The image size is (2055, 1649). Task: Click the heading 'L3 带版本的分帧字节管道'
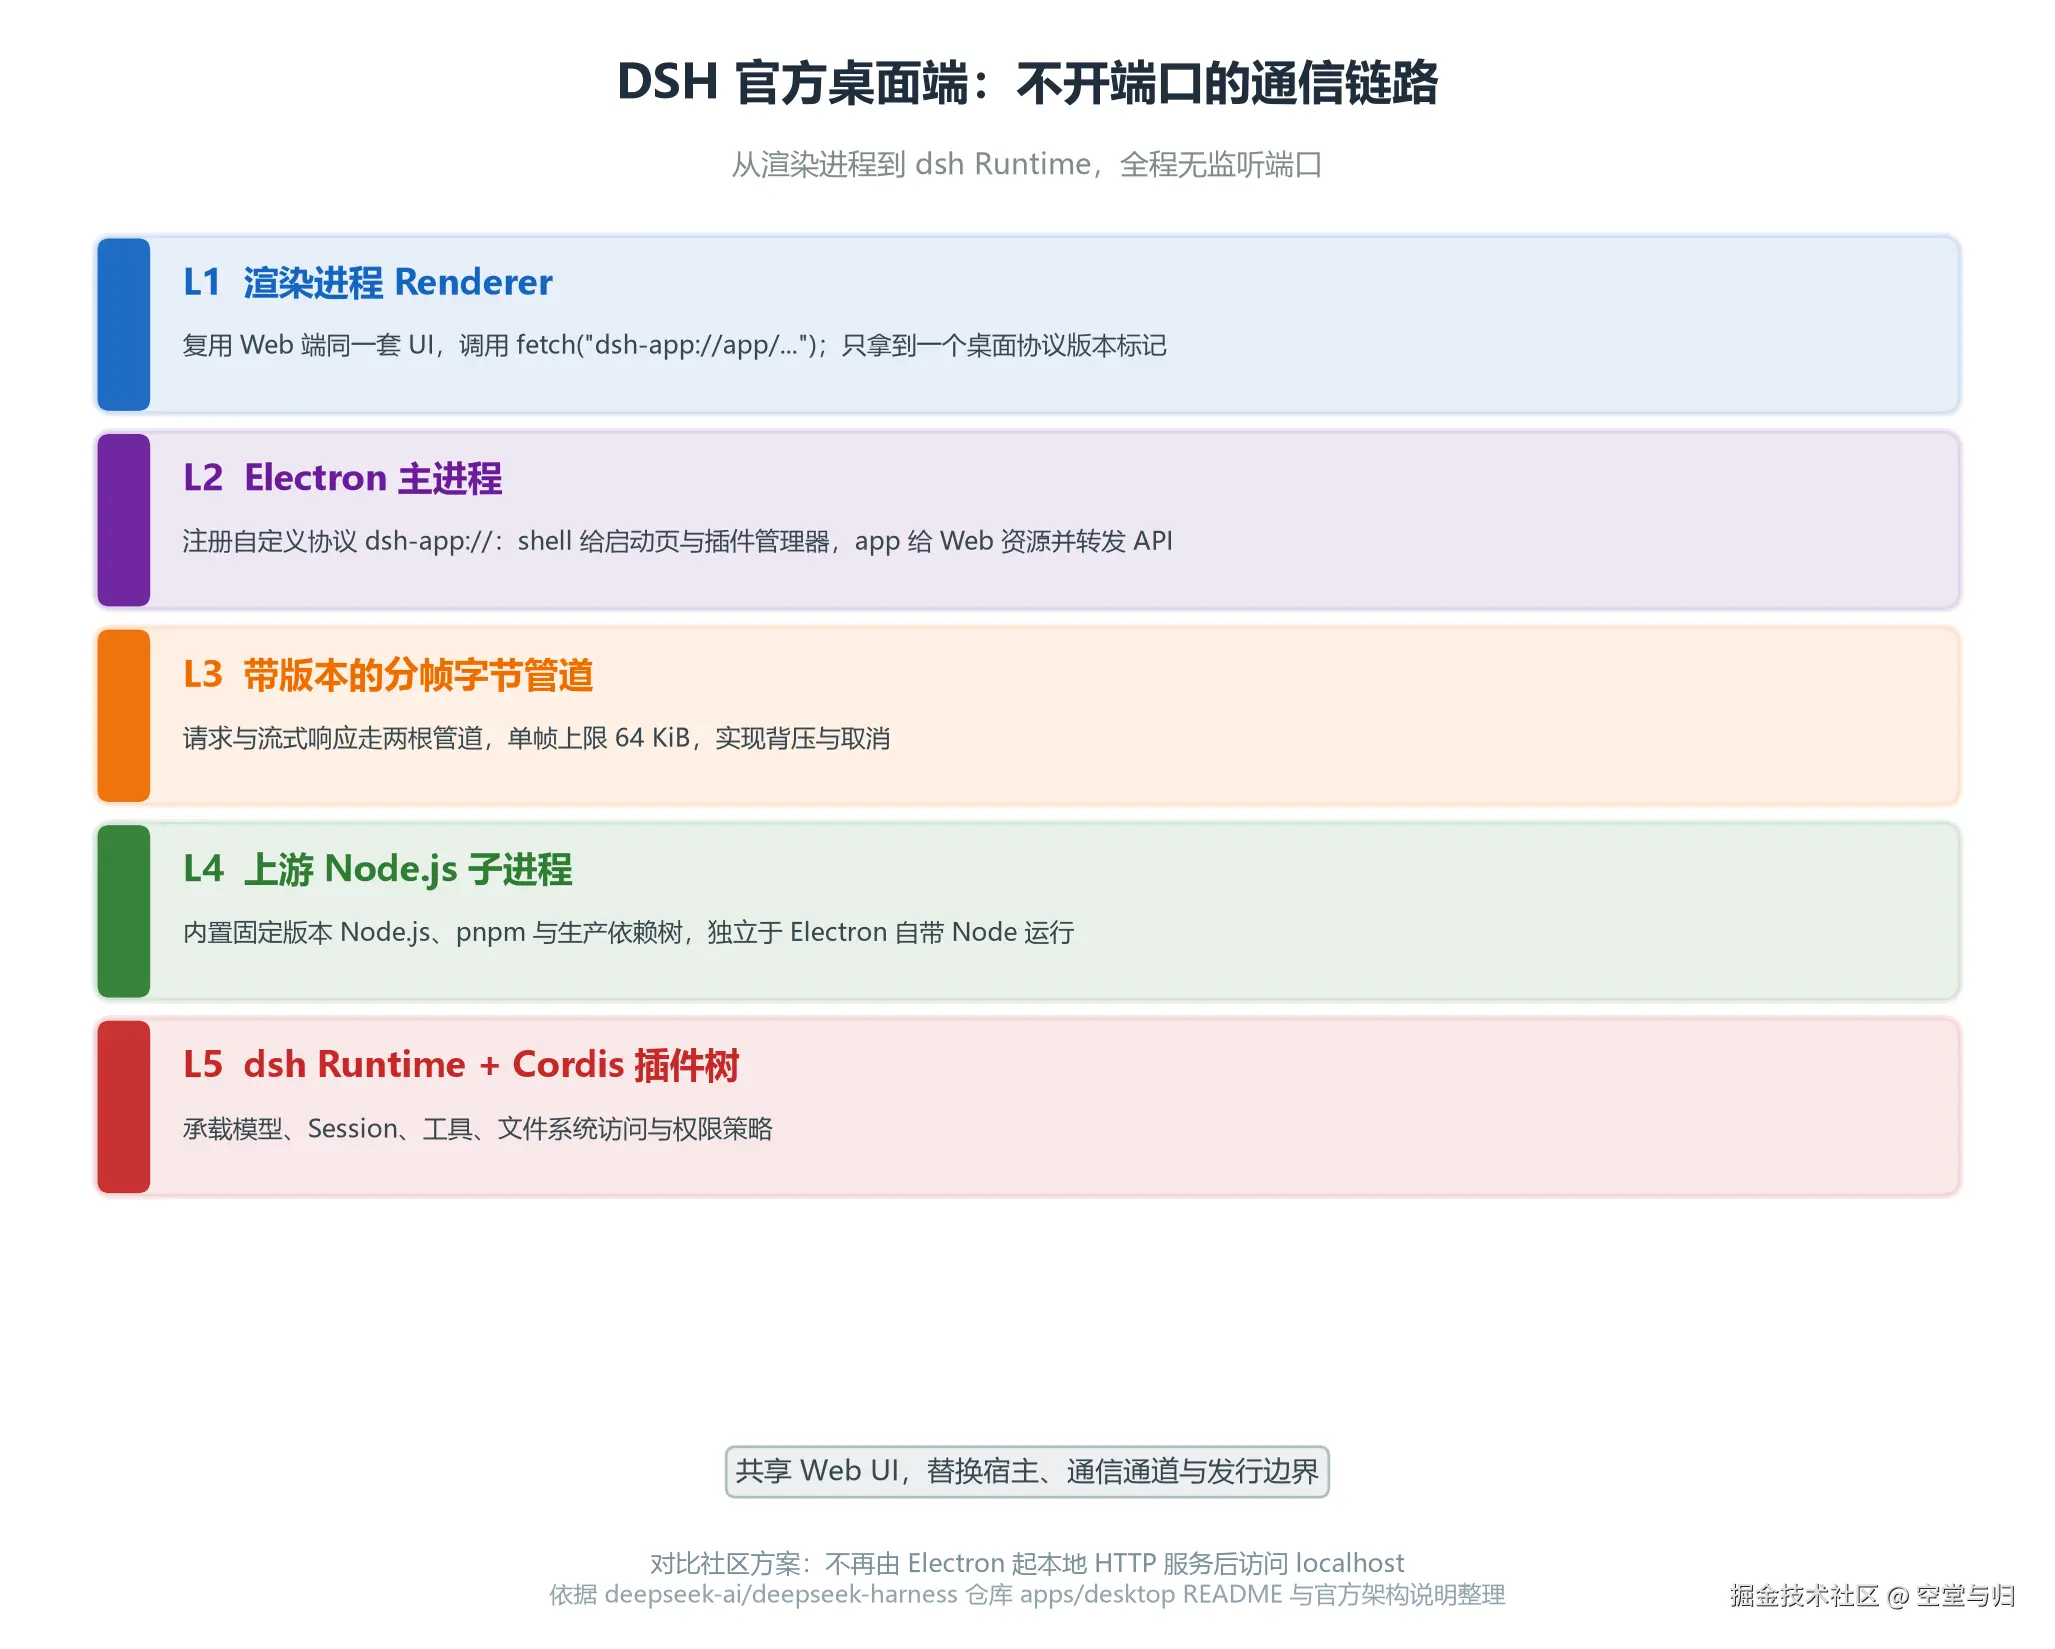[388, 675]
